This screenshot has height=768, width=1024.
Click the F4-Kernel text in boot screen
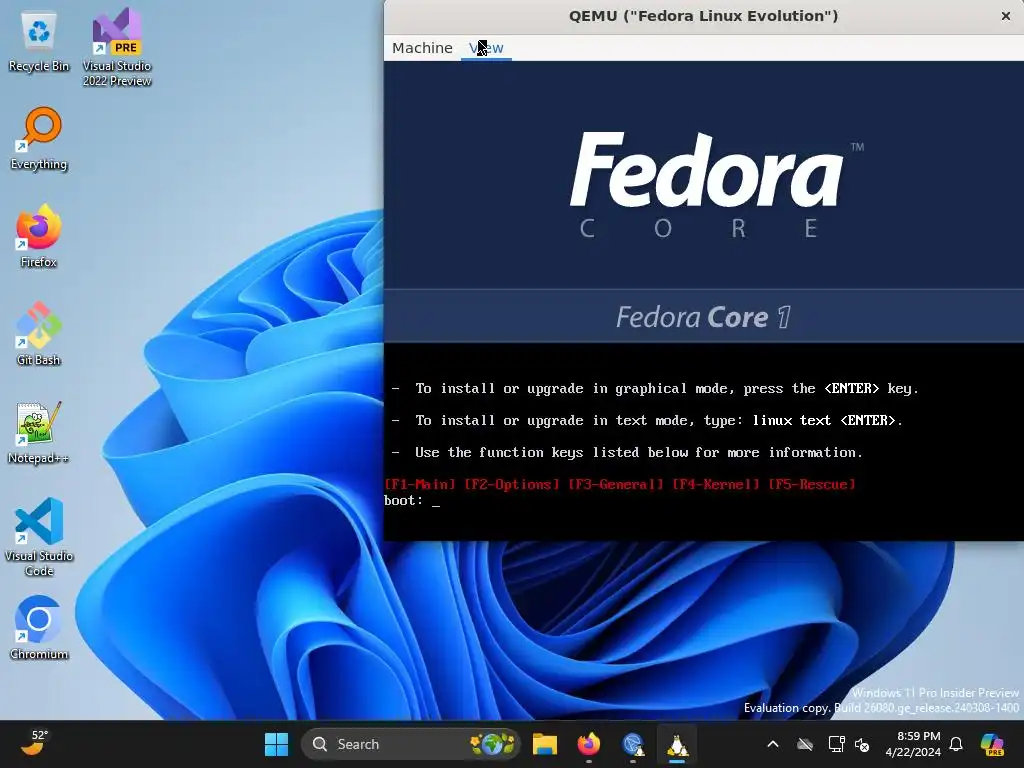716,485
